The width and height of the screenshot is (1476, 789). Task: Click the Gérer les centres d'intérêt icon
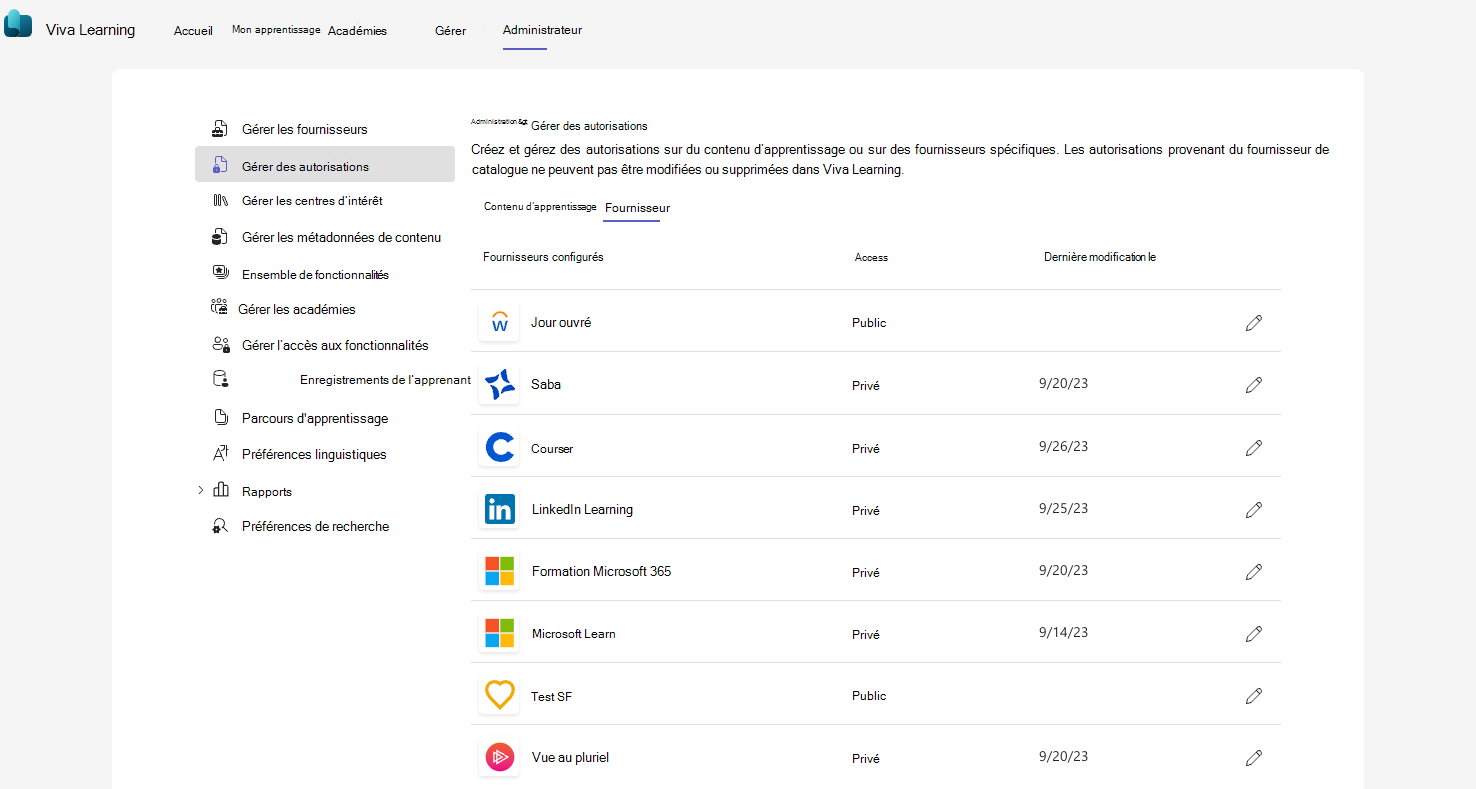click(x=220, y=200)
